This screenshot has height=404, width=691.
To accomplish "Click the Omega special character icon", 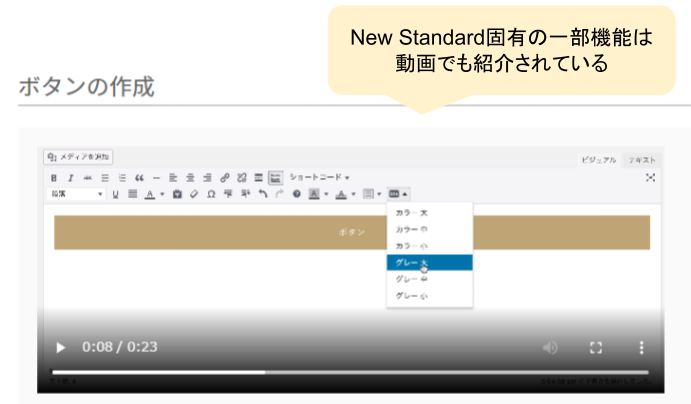I will [211, 194].
